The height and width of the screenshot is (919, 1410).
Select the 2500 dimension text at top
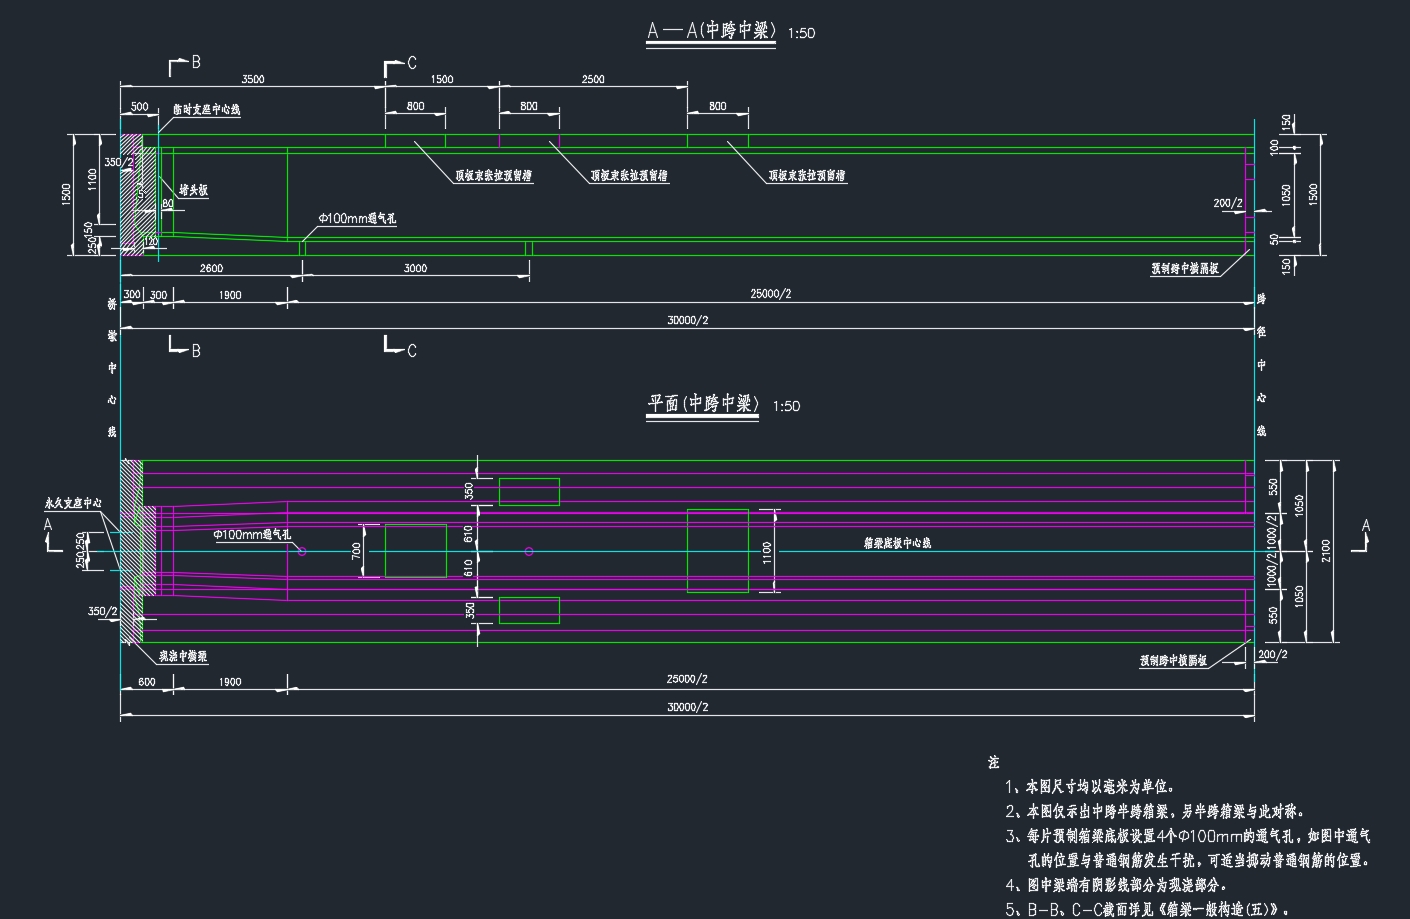593,79
